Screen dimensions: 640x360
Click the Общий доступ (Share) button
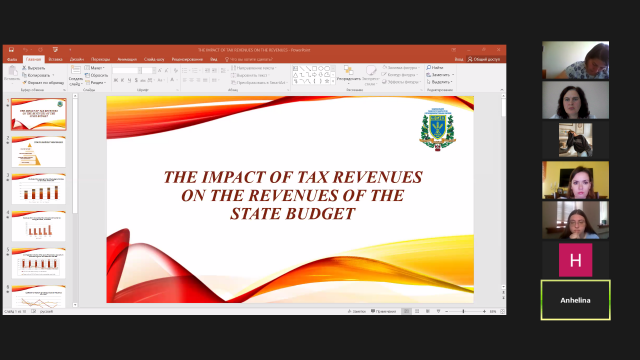pos(484,59)
